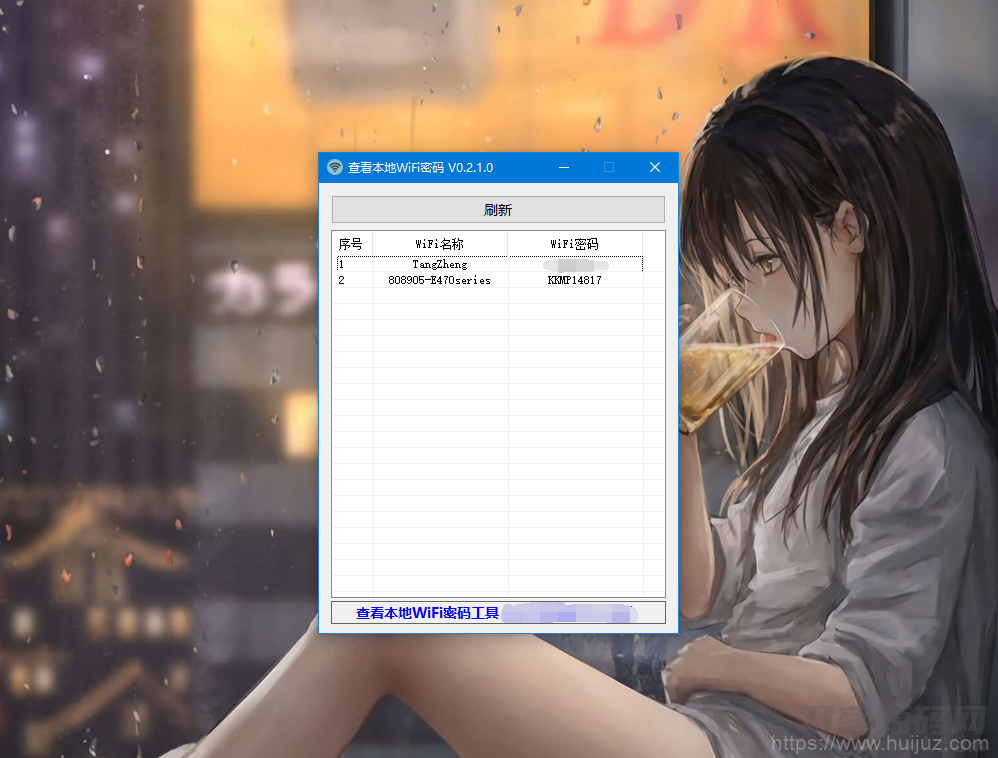Click the 序号 column header
Viewport: 998px width, 758px height.
pyautogui.click(x=352, y=244)
